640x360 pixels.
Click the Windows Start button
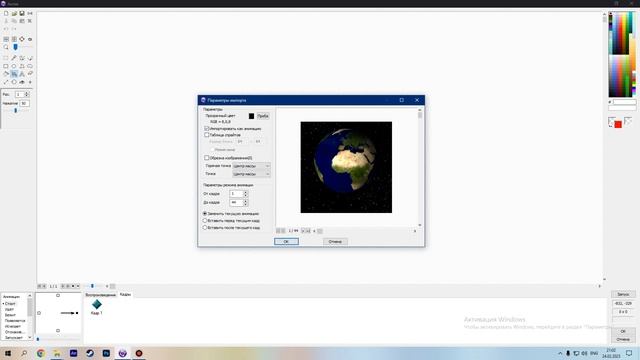(x=7, y=353)
